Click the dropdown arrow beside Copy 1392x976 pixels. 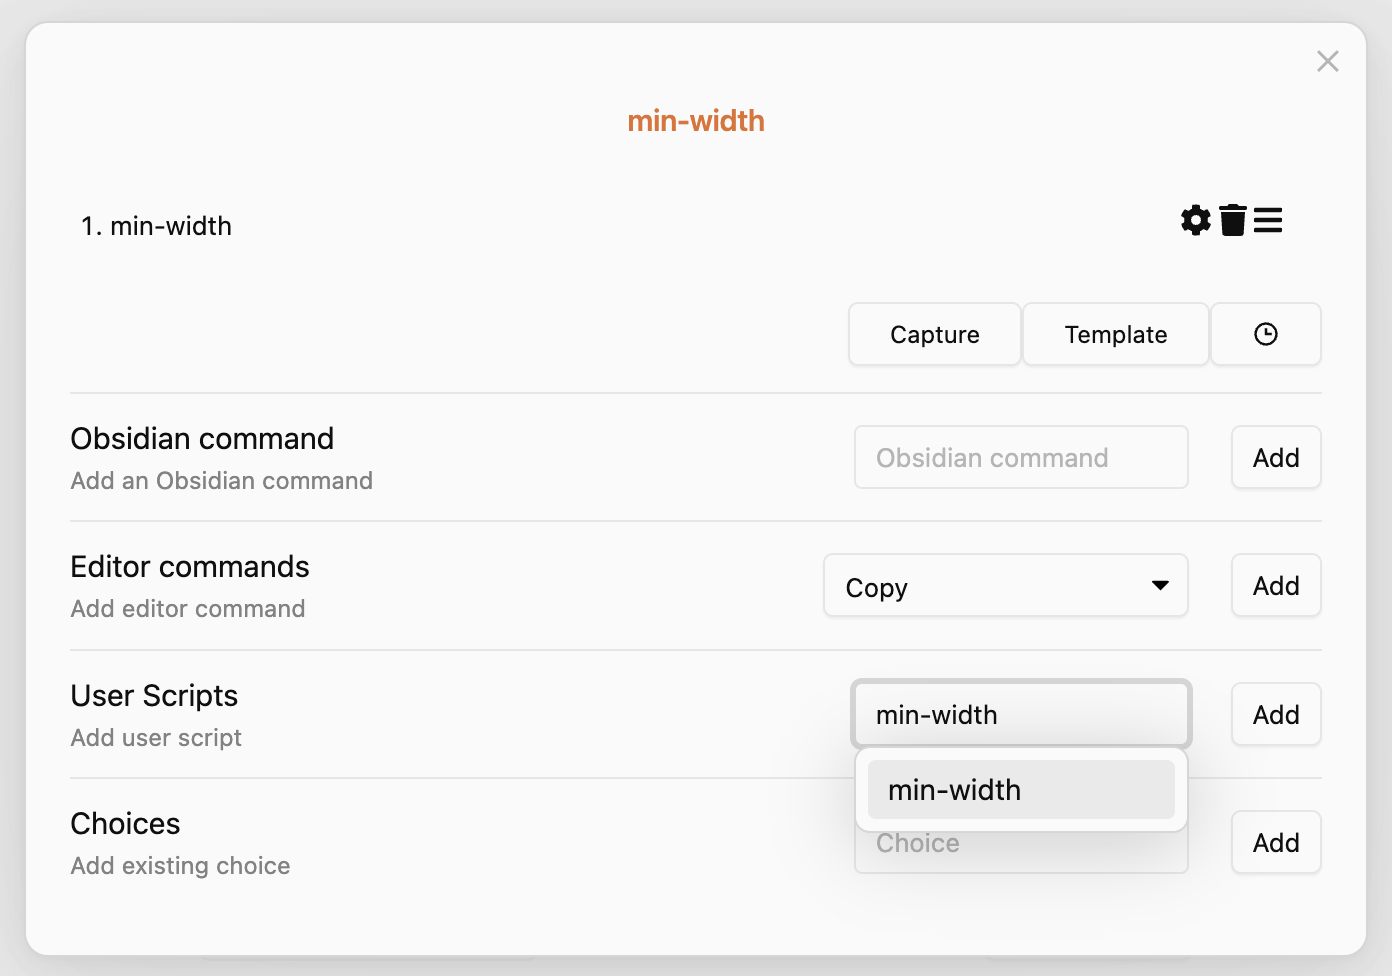click(1160, 586)
